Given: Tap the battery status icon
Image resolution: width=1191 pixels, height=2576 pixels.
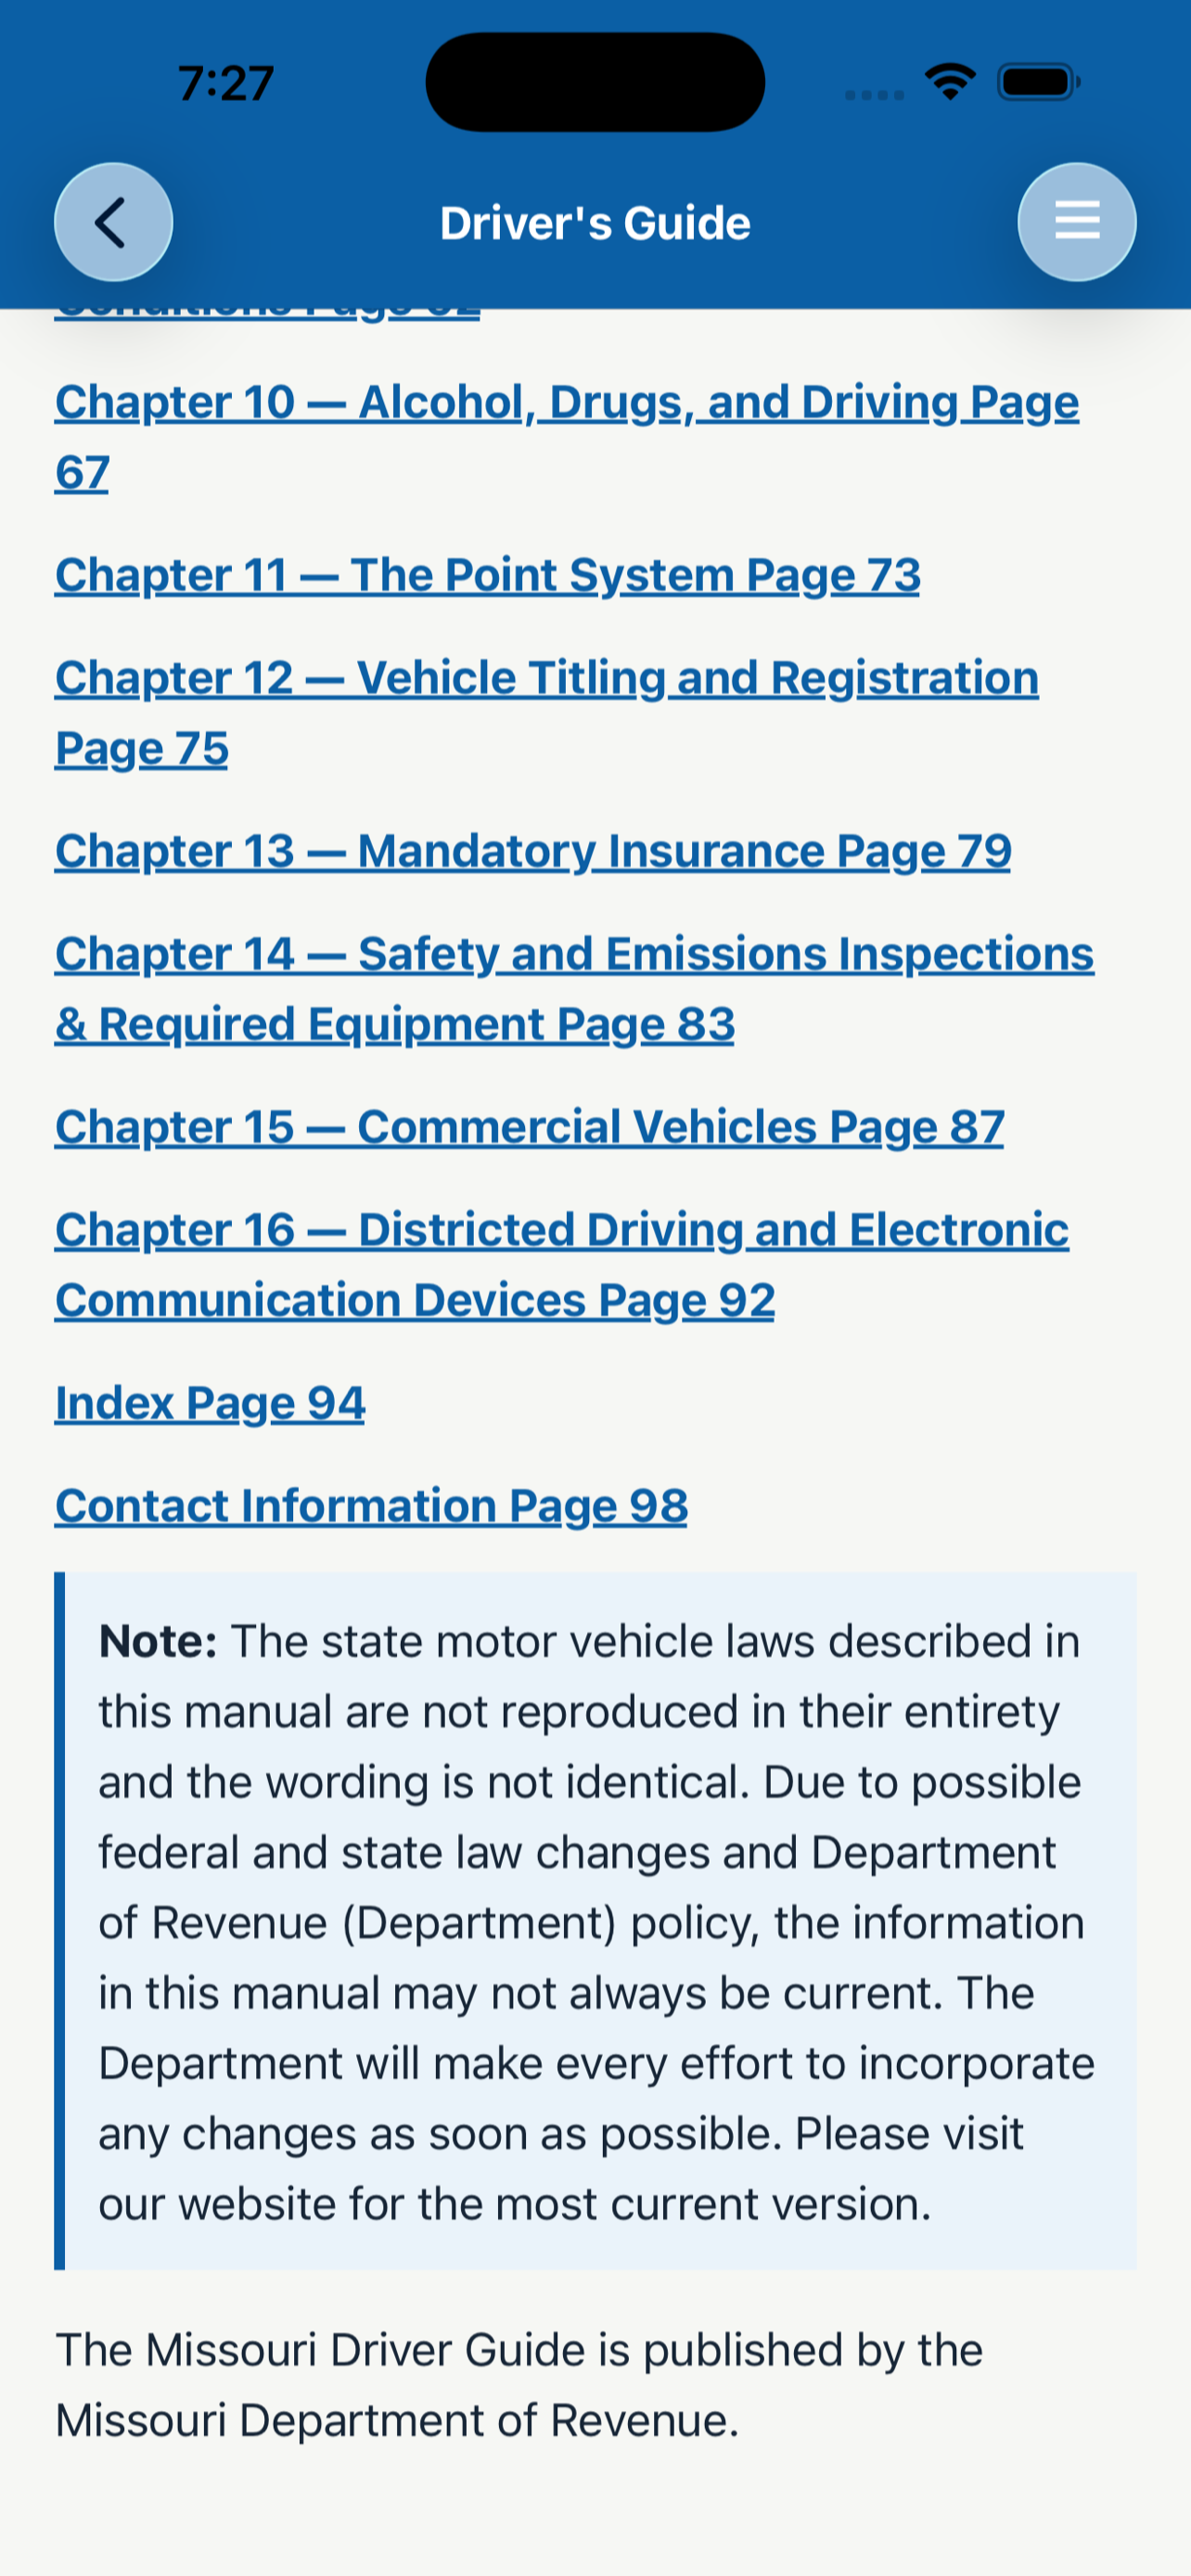Looking at the screenshot, I should coord(1039,82).
